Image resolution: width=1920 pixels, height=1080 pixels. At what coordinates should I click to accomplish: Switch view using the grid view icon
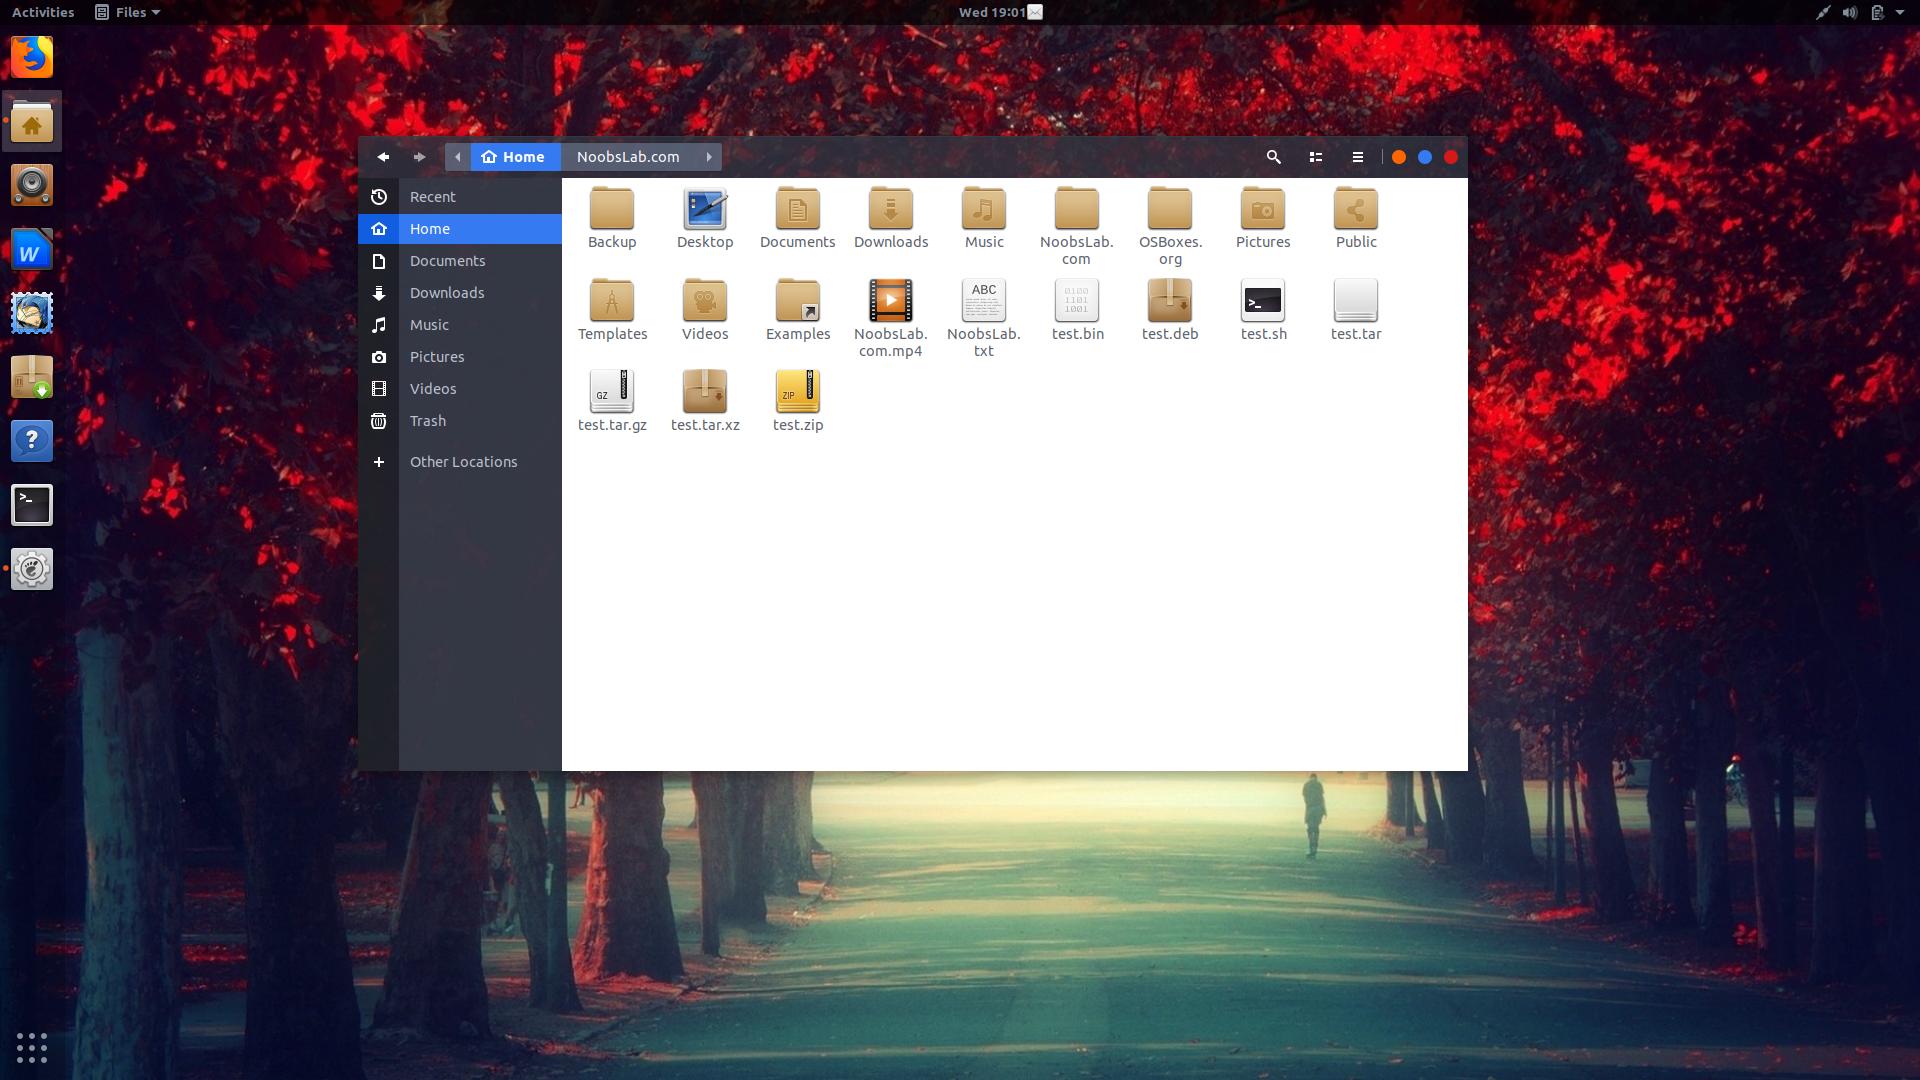point(1315,157)
